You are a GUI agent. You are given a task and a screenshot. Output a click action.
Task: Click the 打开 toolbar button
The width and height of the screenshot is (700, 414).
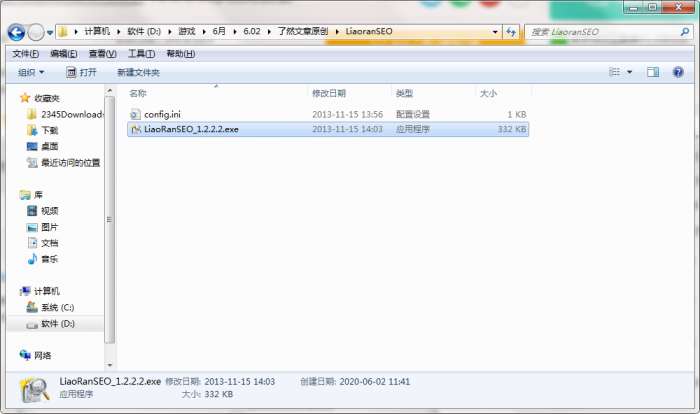click(81, 72)
